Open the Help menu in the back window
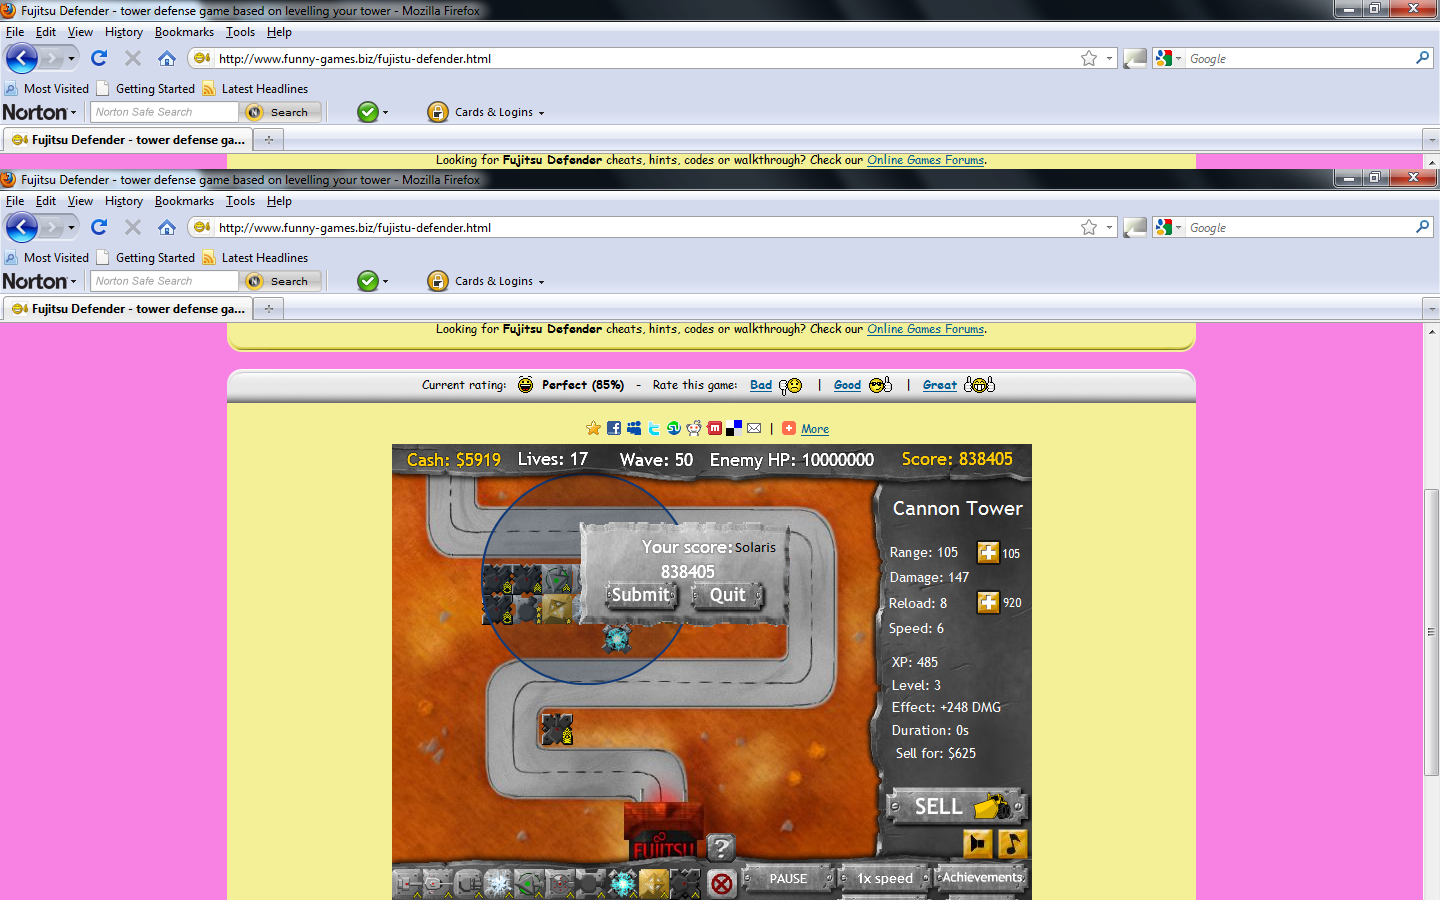The height and width of the screenshot is (900, 1440). (279, 32)
